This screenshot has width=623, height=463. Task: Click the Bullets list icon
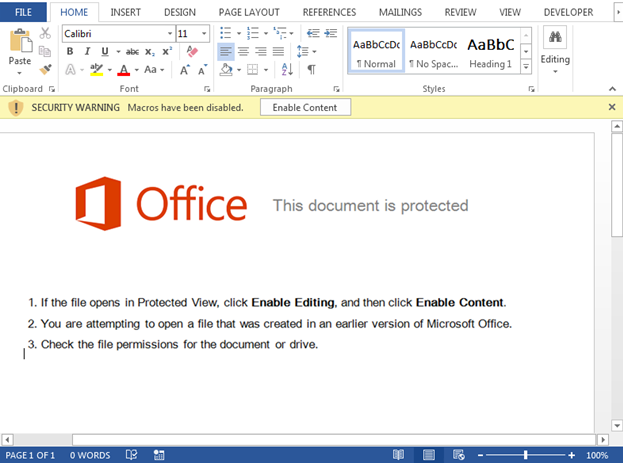click(x=226, y=33)
